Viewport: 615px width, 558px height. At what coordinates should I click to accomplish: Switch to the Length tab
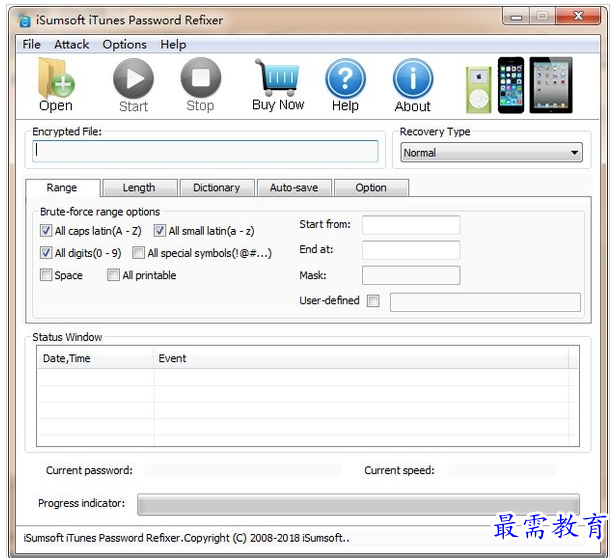point(139,188)
